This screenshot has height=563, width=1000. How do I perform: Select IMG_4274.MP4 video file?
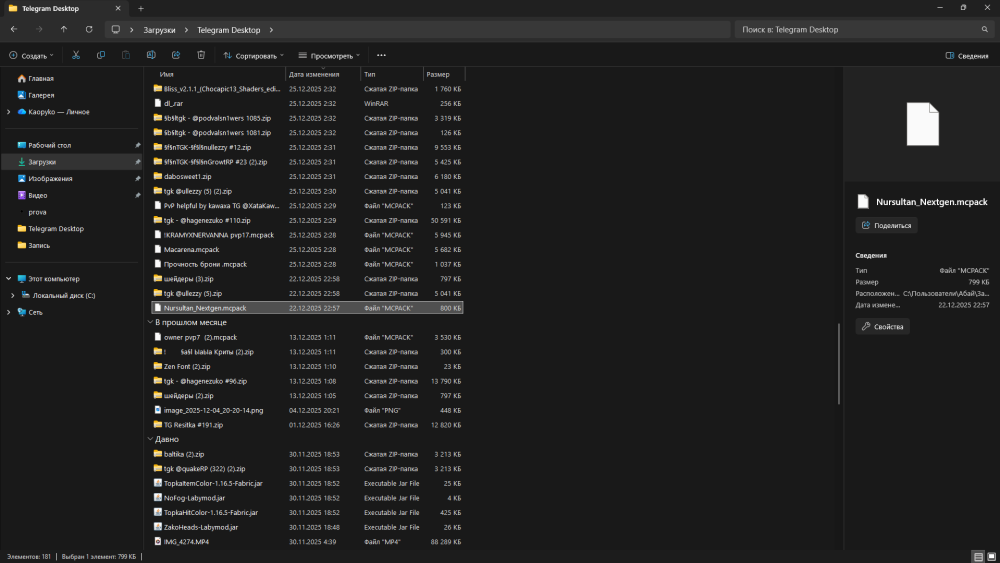click(307, 542)
